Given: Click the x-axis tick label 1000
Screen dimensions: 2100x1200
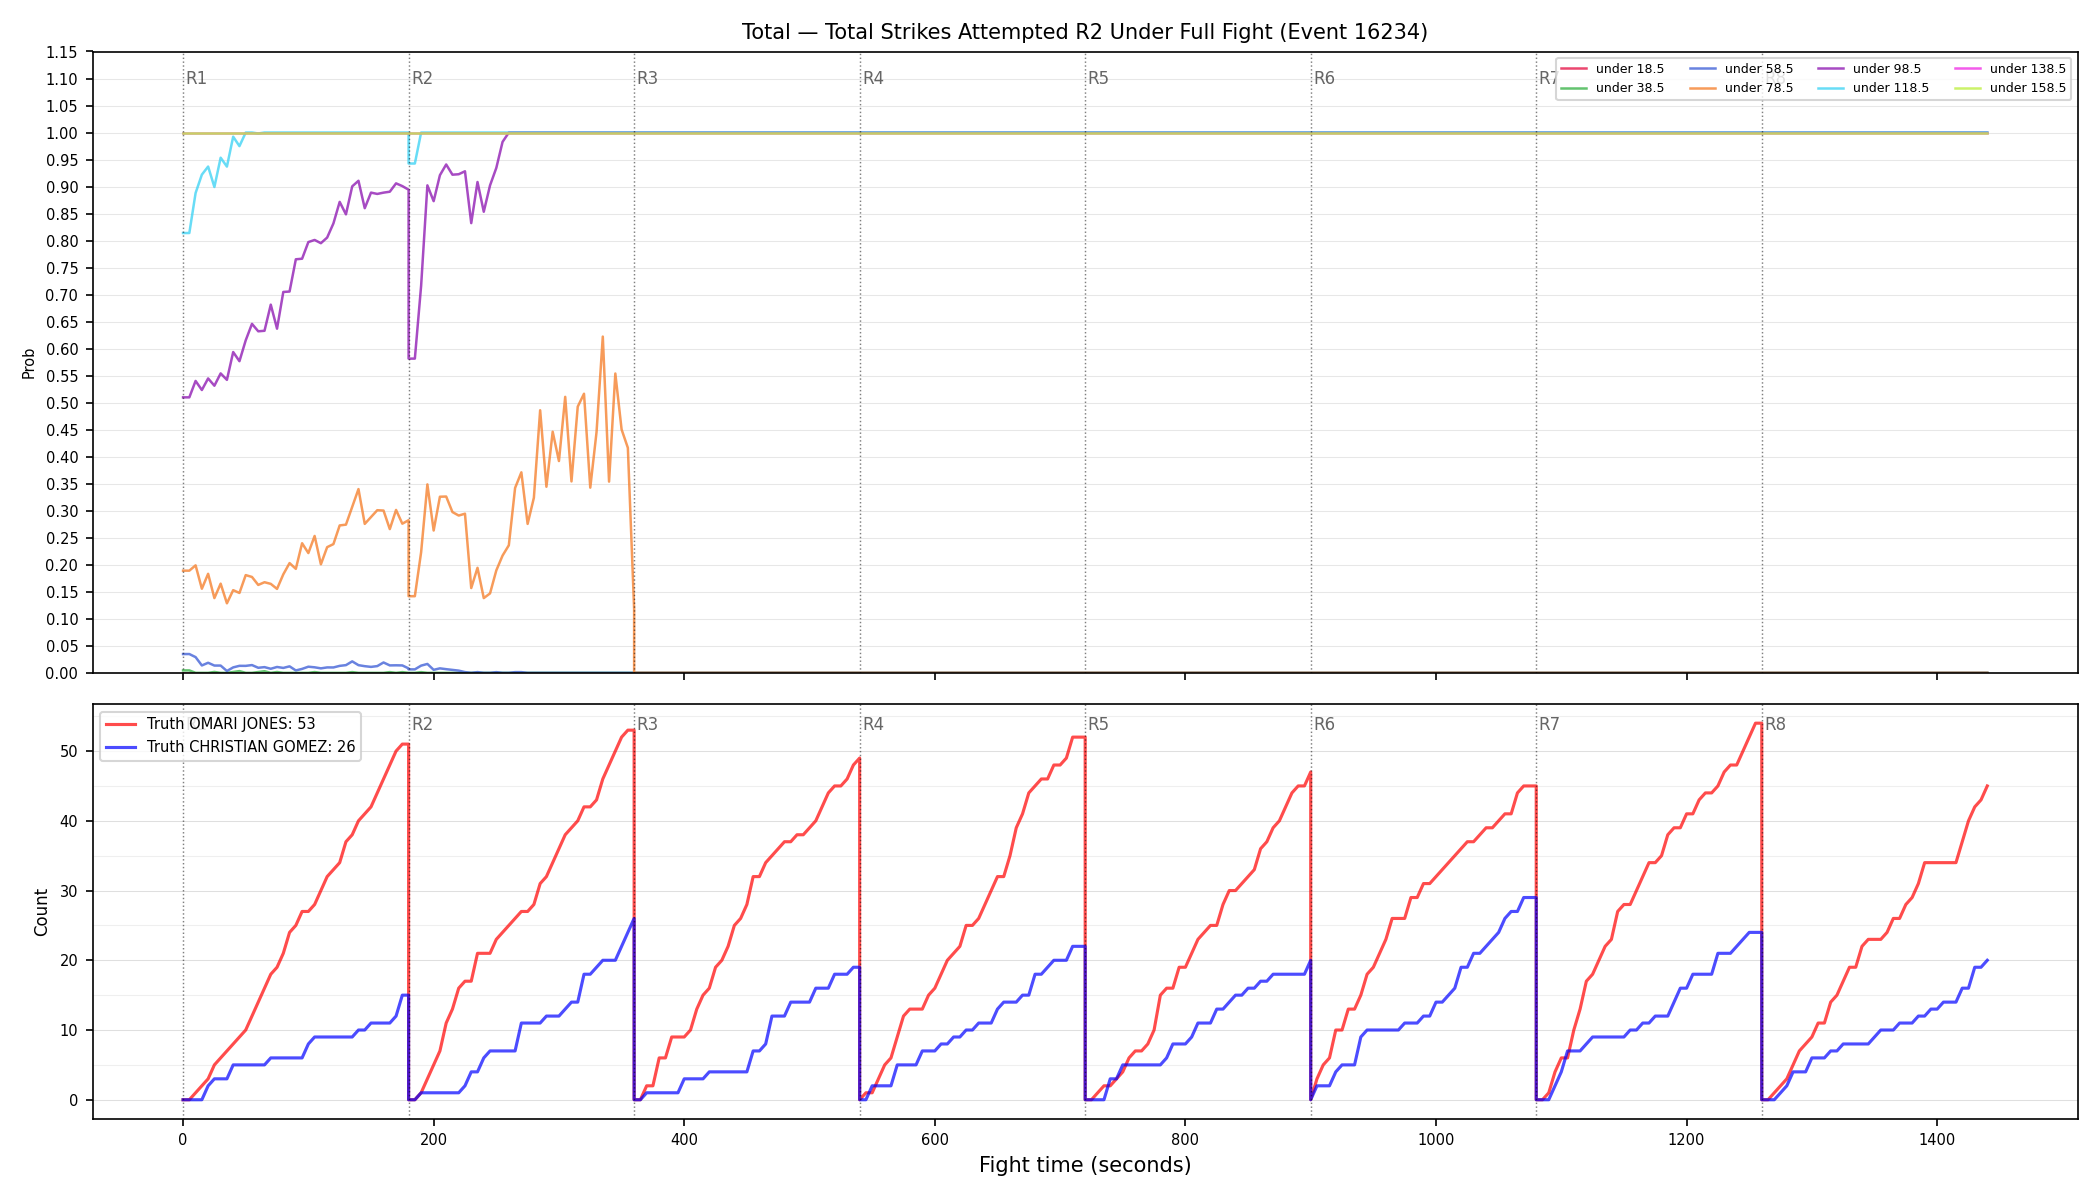Looking at the screenshot, I should (x=1436, y=1138).
